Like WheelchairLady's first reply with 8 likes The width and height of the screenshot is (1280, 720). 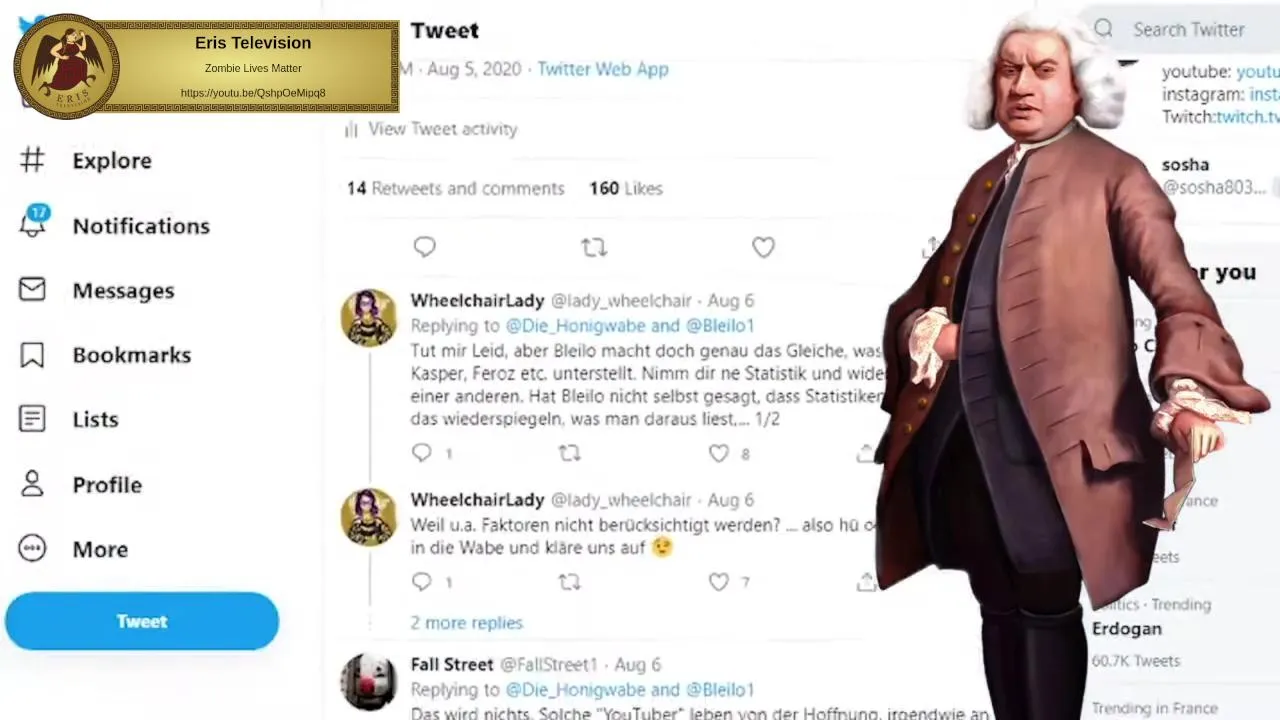click(x=719, y=453)
